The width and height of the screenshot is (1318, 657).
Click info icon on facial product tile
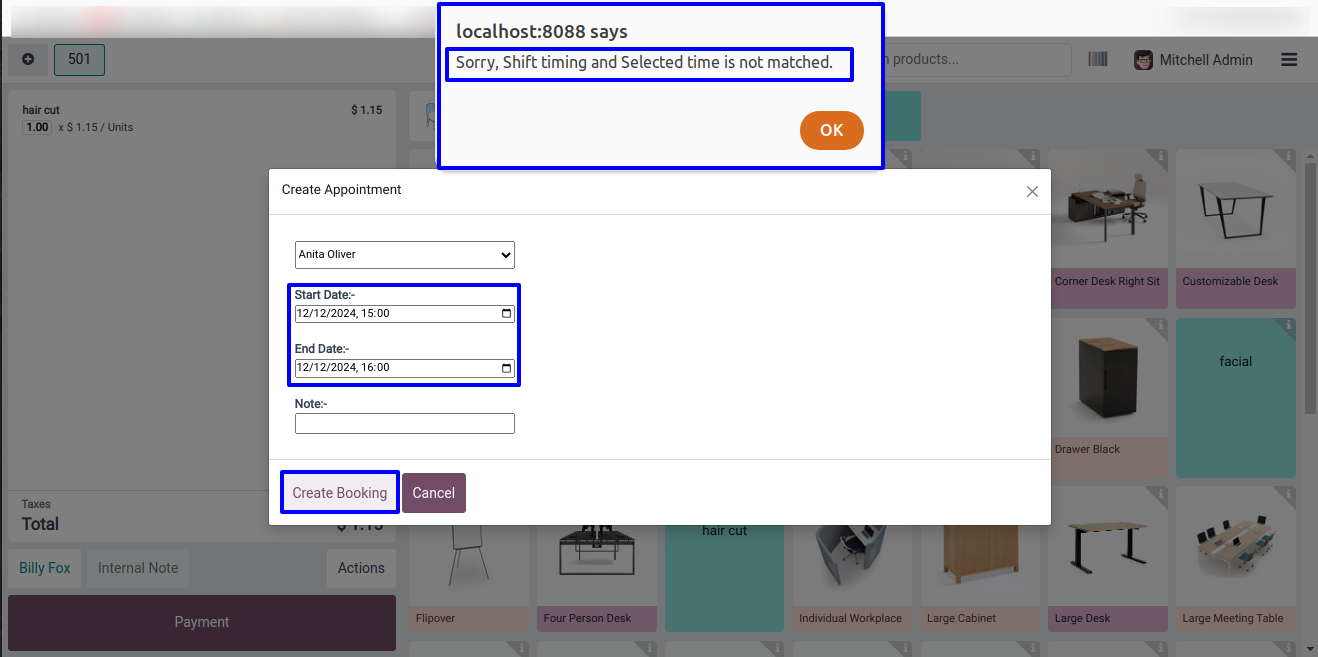[1288, 326]
